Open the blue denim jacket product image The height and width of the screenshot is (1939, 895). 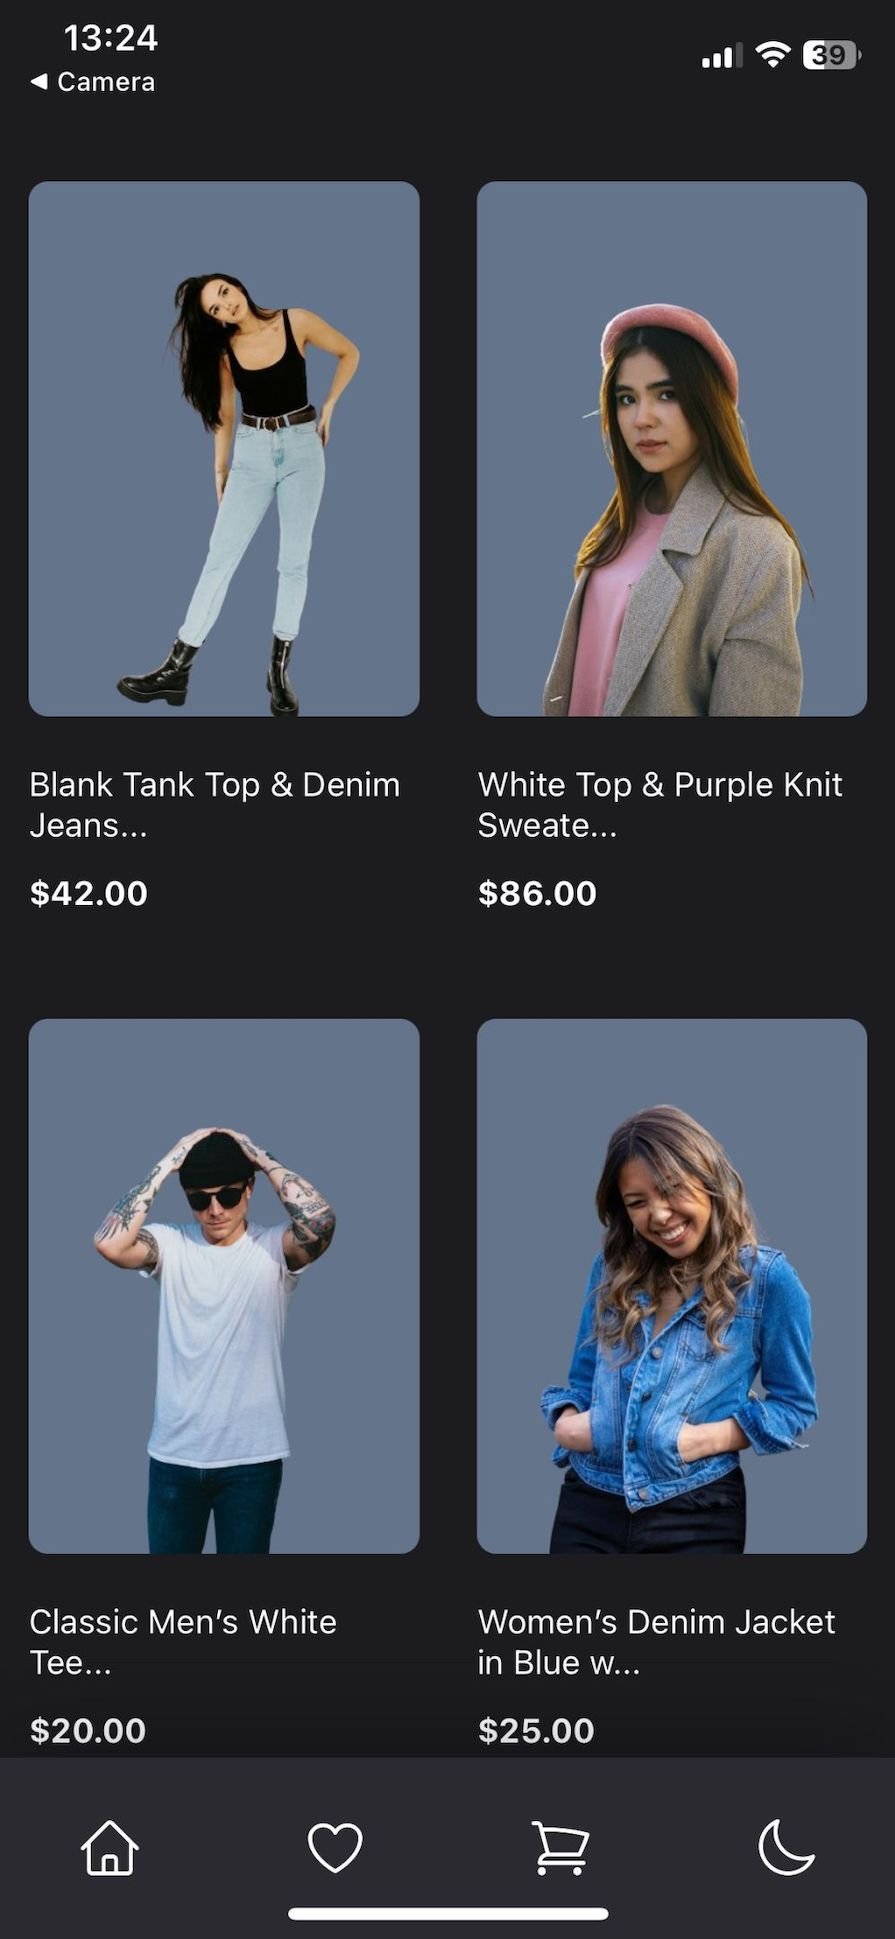click(672, 1286)
